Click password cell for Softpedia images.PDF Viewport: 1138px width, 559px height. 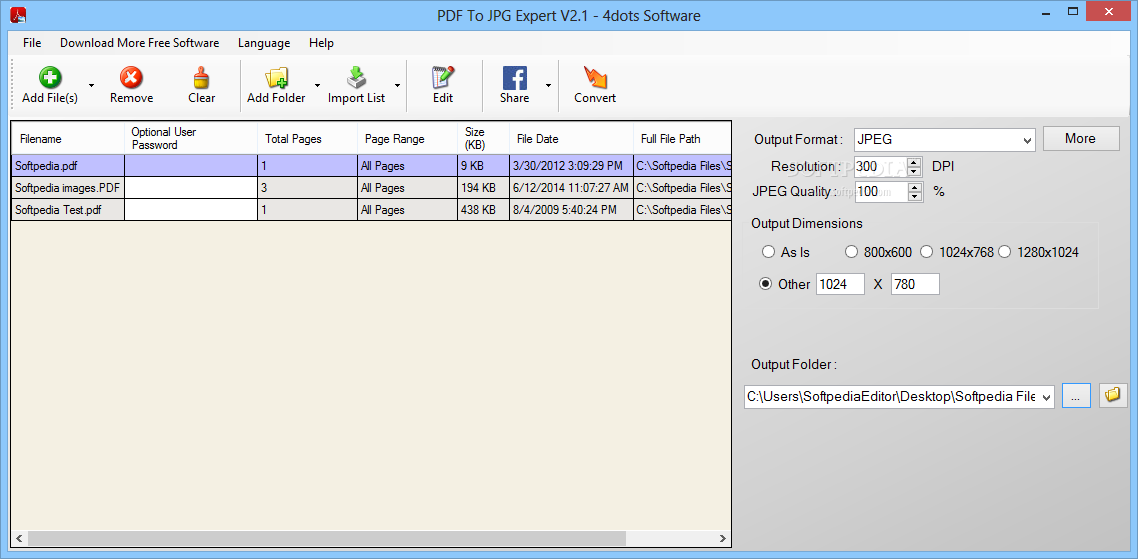pos(191,188)
